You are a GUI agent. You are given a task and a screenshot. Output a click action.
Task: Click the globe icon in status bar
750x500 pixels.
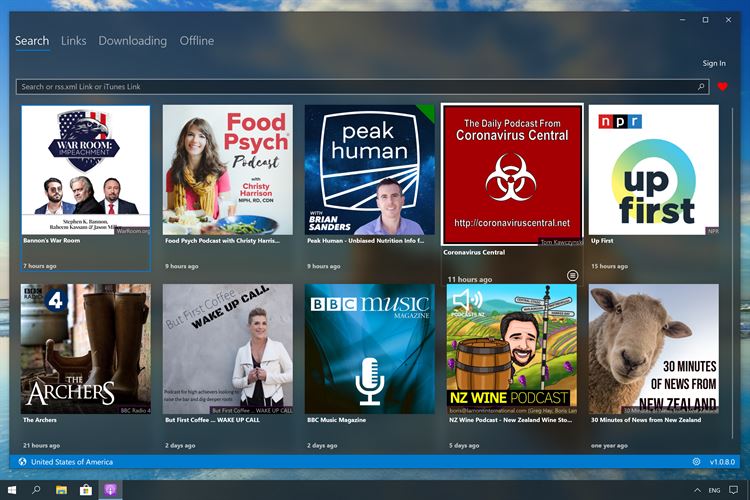point(22,462)
